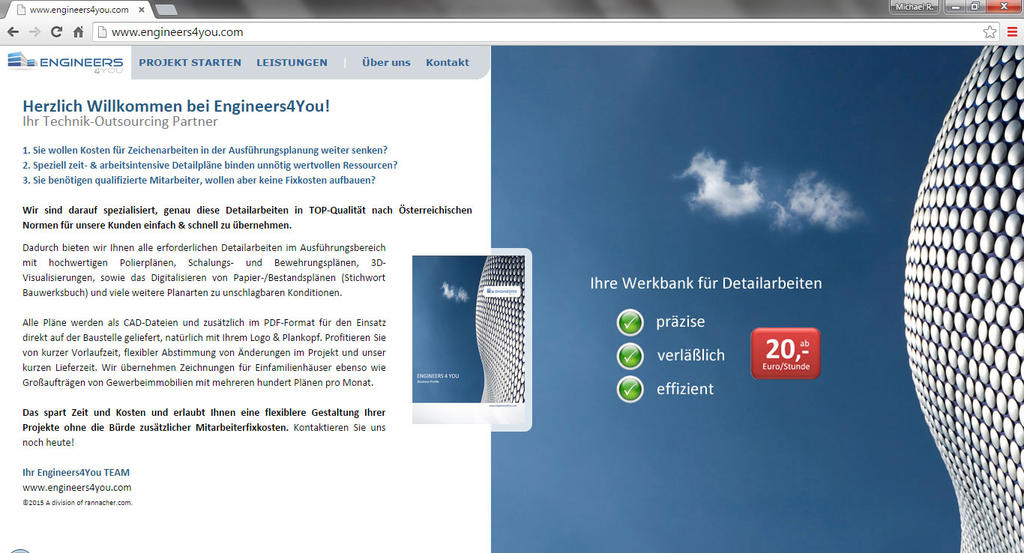Click question 3 about qualifizierte Mitarbeiter
Viewport: 1024px width, 553px height.
click(x=199, y=180)
